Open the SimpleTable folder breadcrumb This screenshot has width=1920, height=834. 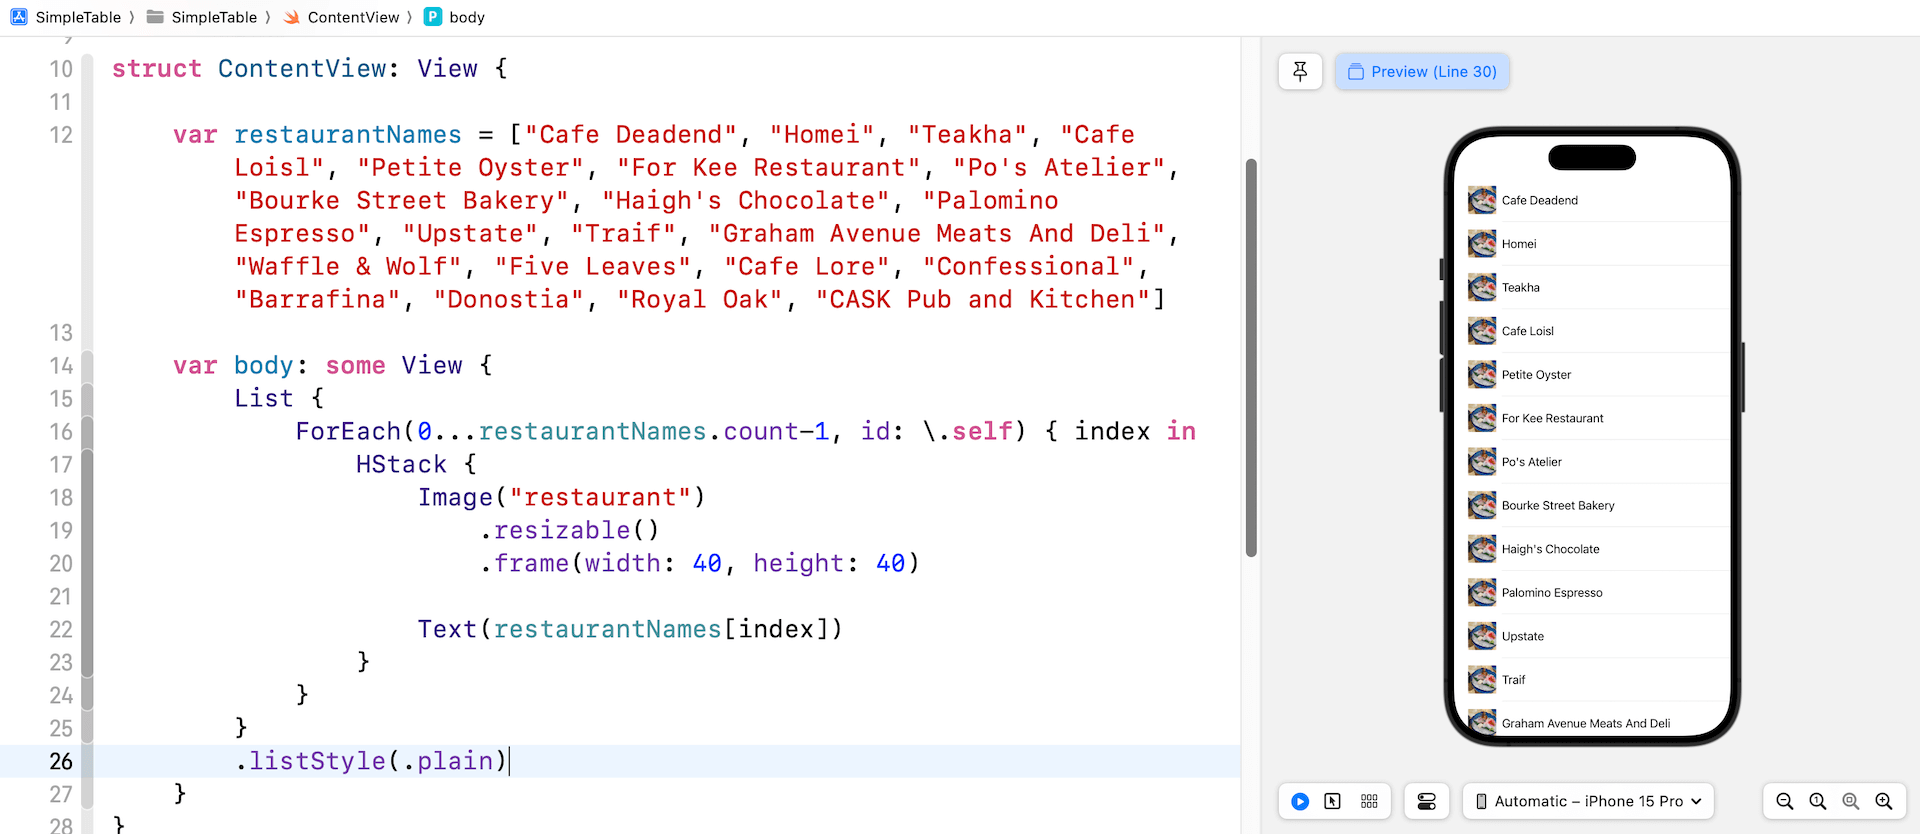[202, 17]
